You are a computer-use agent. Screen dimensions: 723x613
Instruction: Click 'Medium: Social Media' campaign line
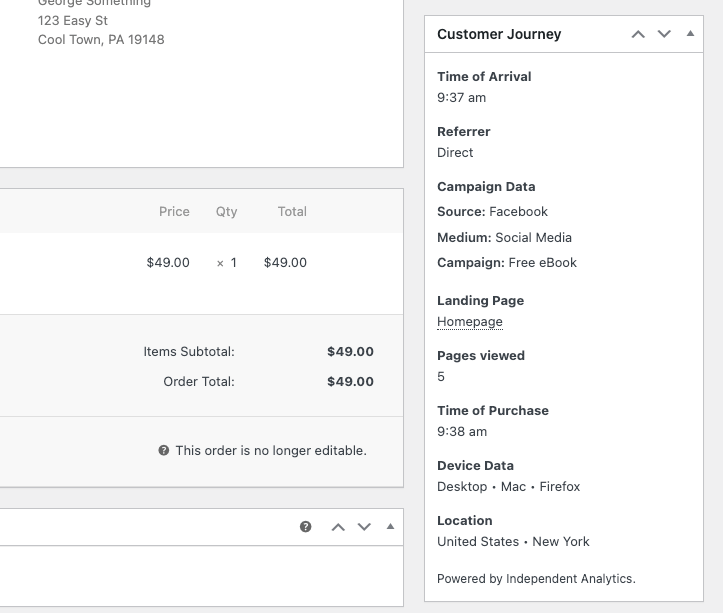coord(504,238)
